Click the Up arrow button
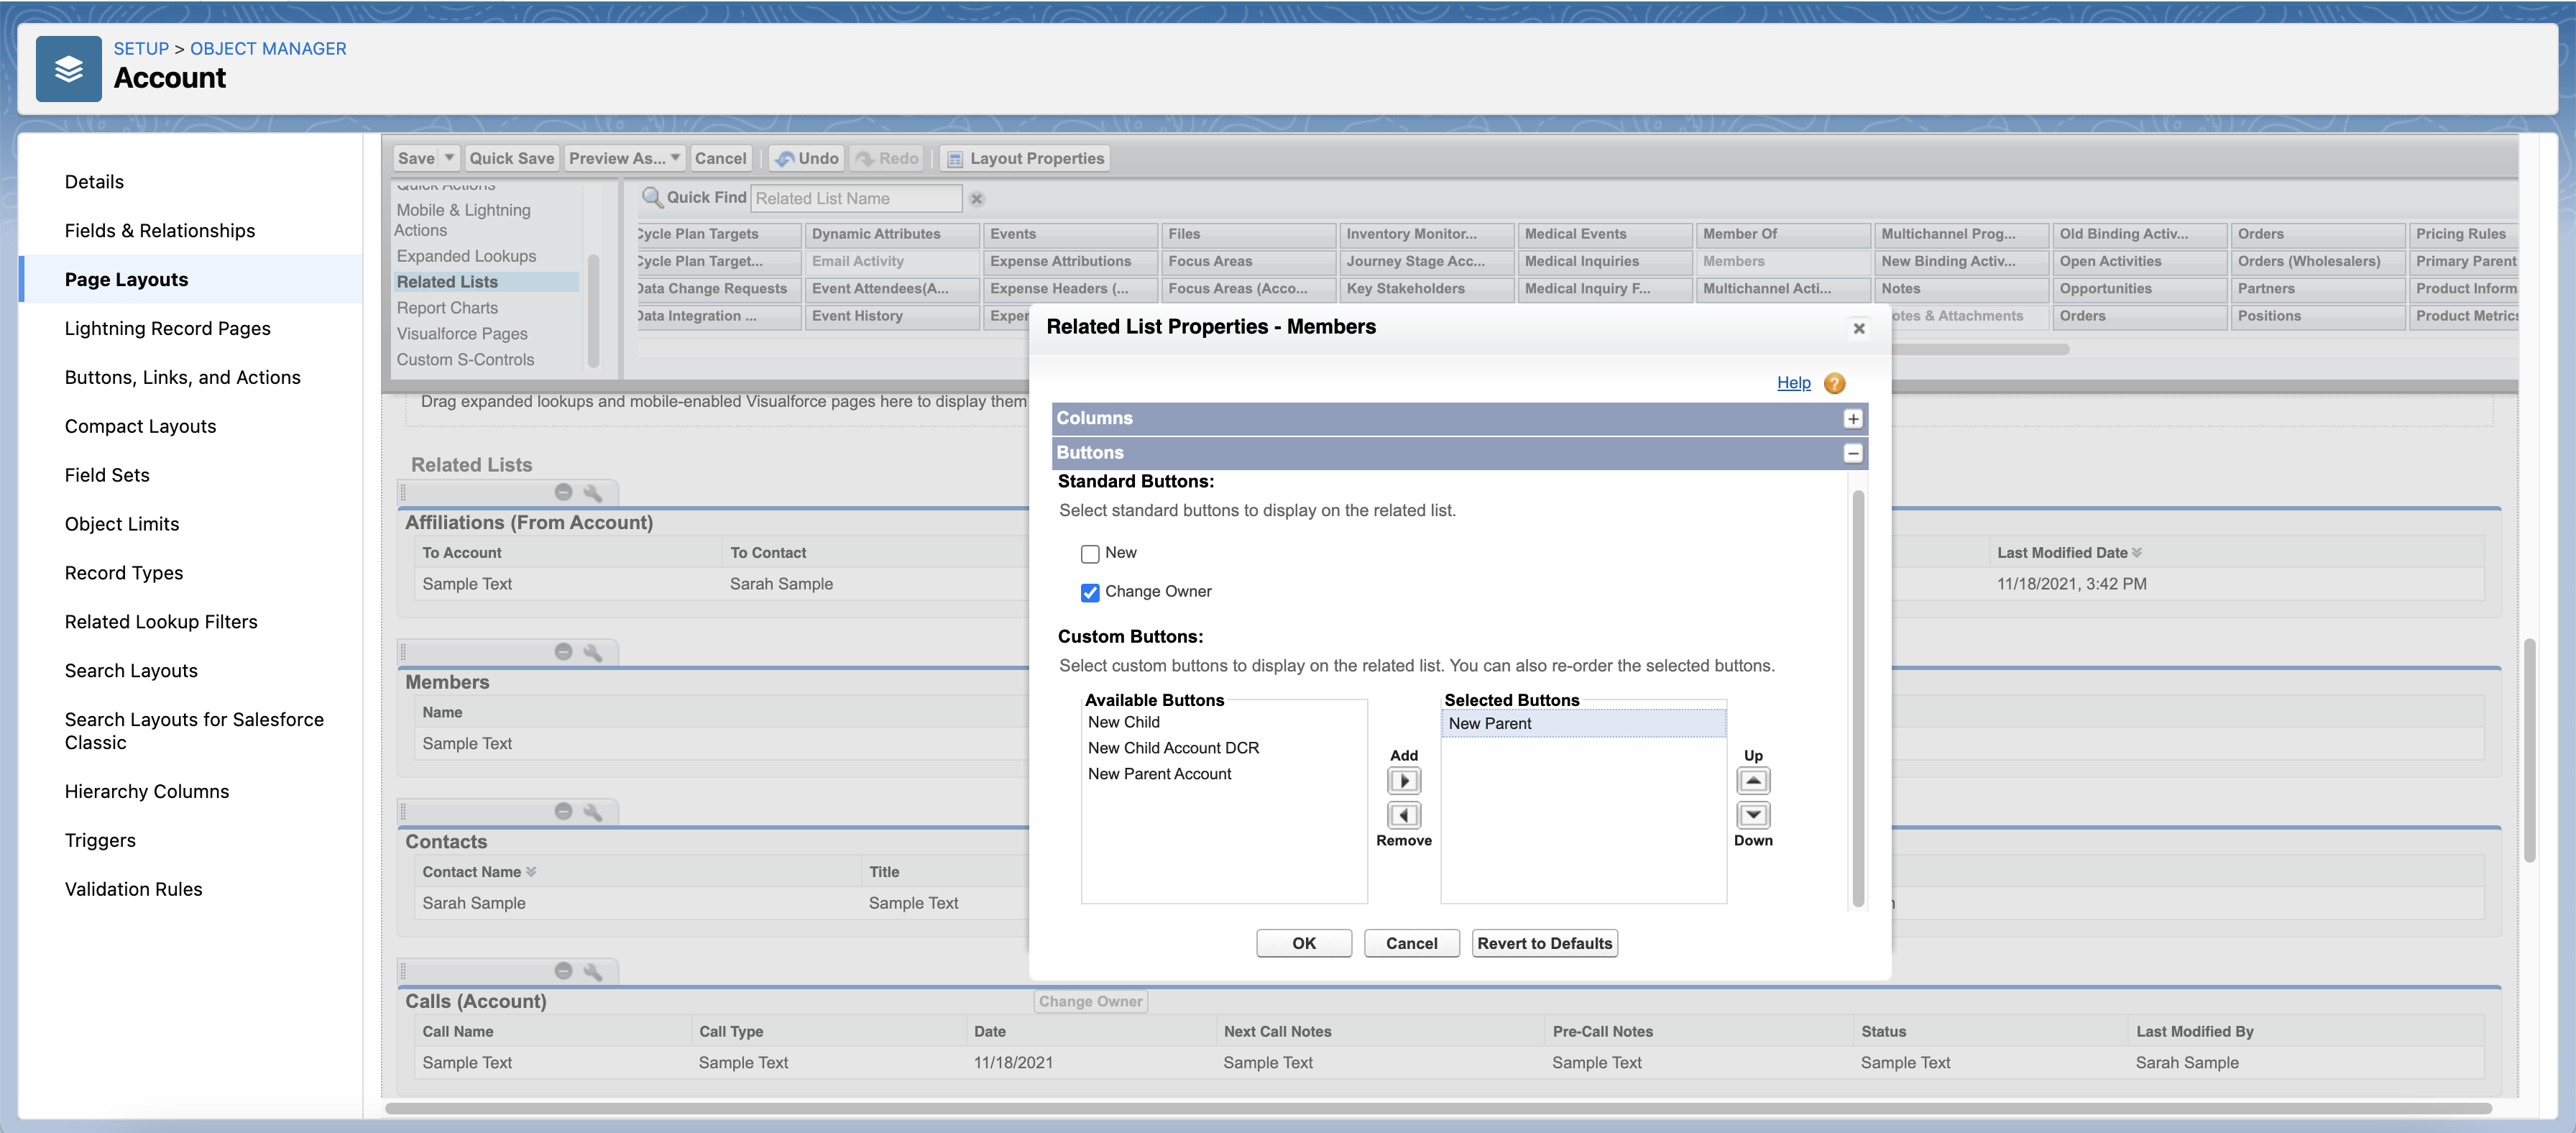 (x=1753, y=781)
